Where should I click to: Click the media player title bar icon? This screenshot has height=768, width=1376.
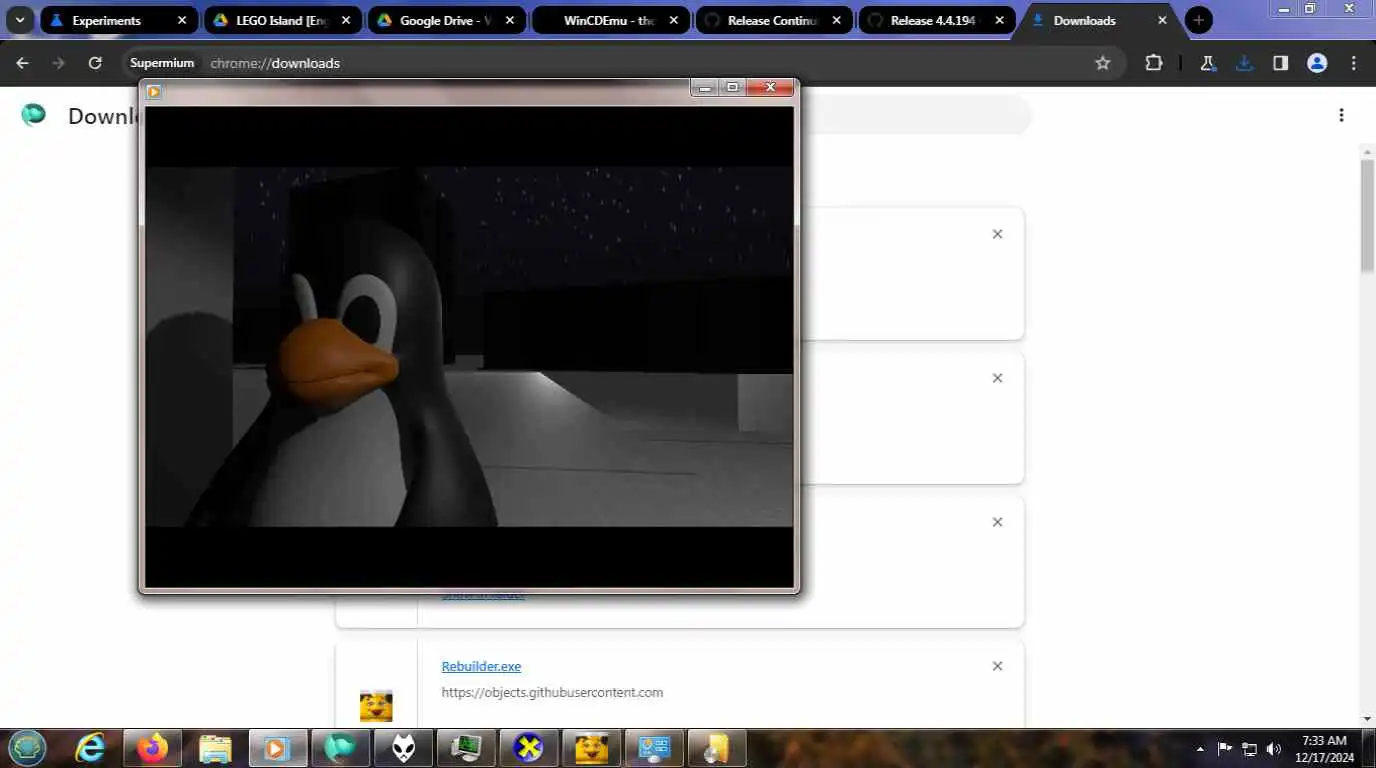[154, 91]
